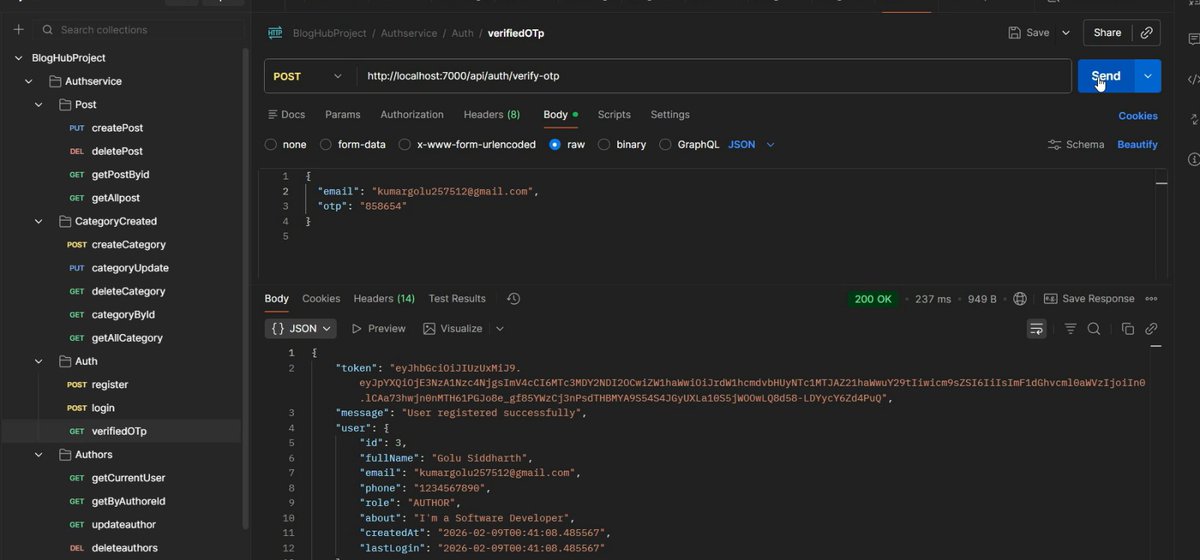Click the plus icon to create new collection

coord(18,30)
